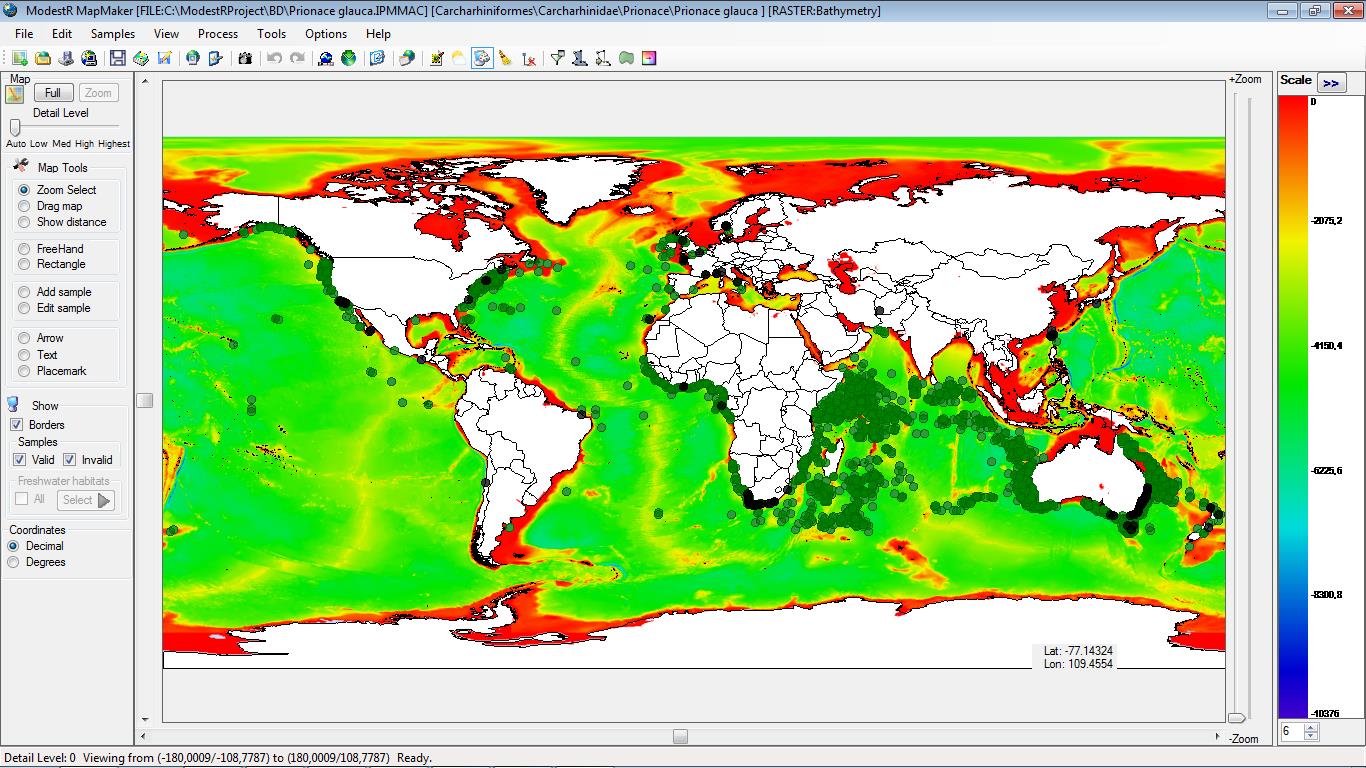This screenshot has width=1366, height=768.
Task: Click the cloud and sun toolbar icon
Action: 458,58
